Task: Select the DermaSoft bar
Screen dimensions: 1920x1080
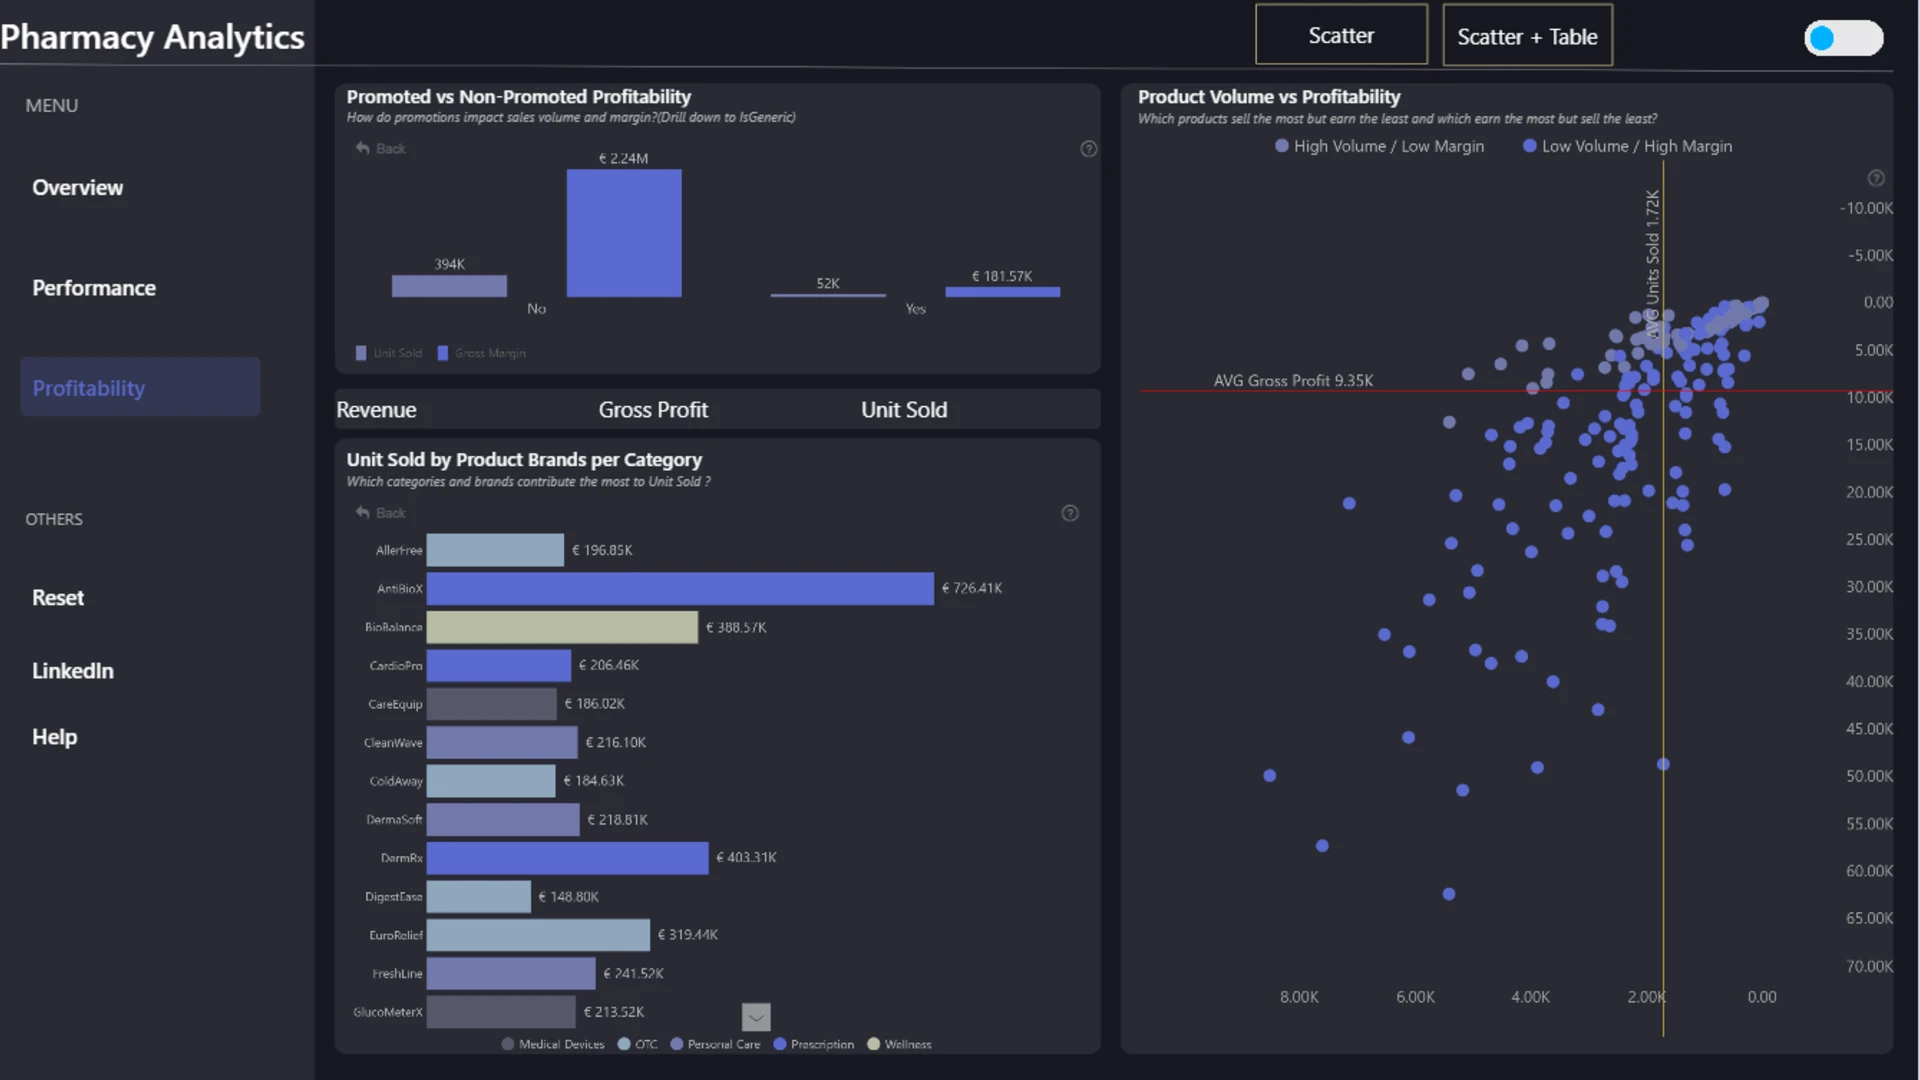Action: tap(503, 819)
